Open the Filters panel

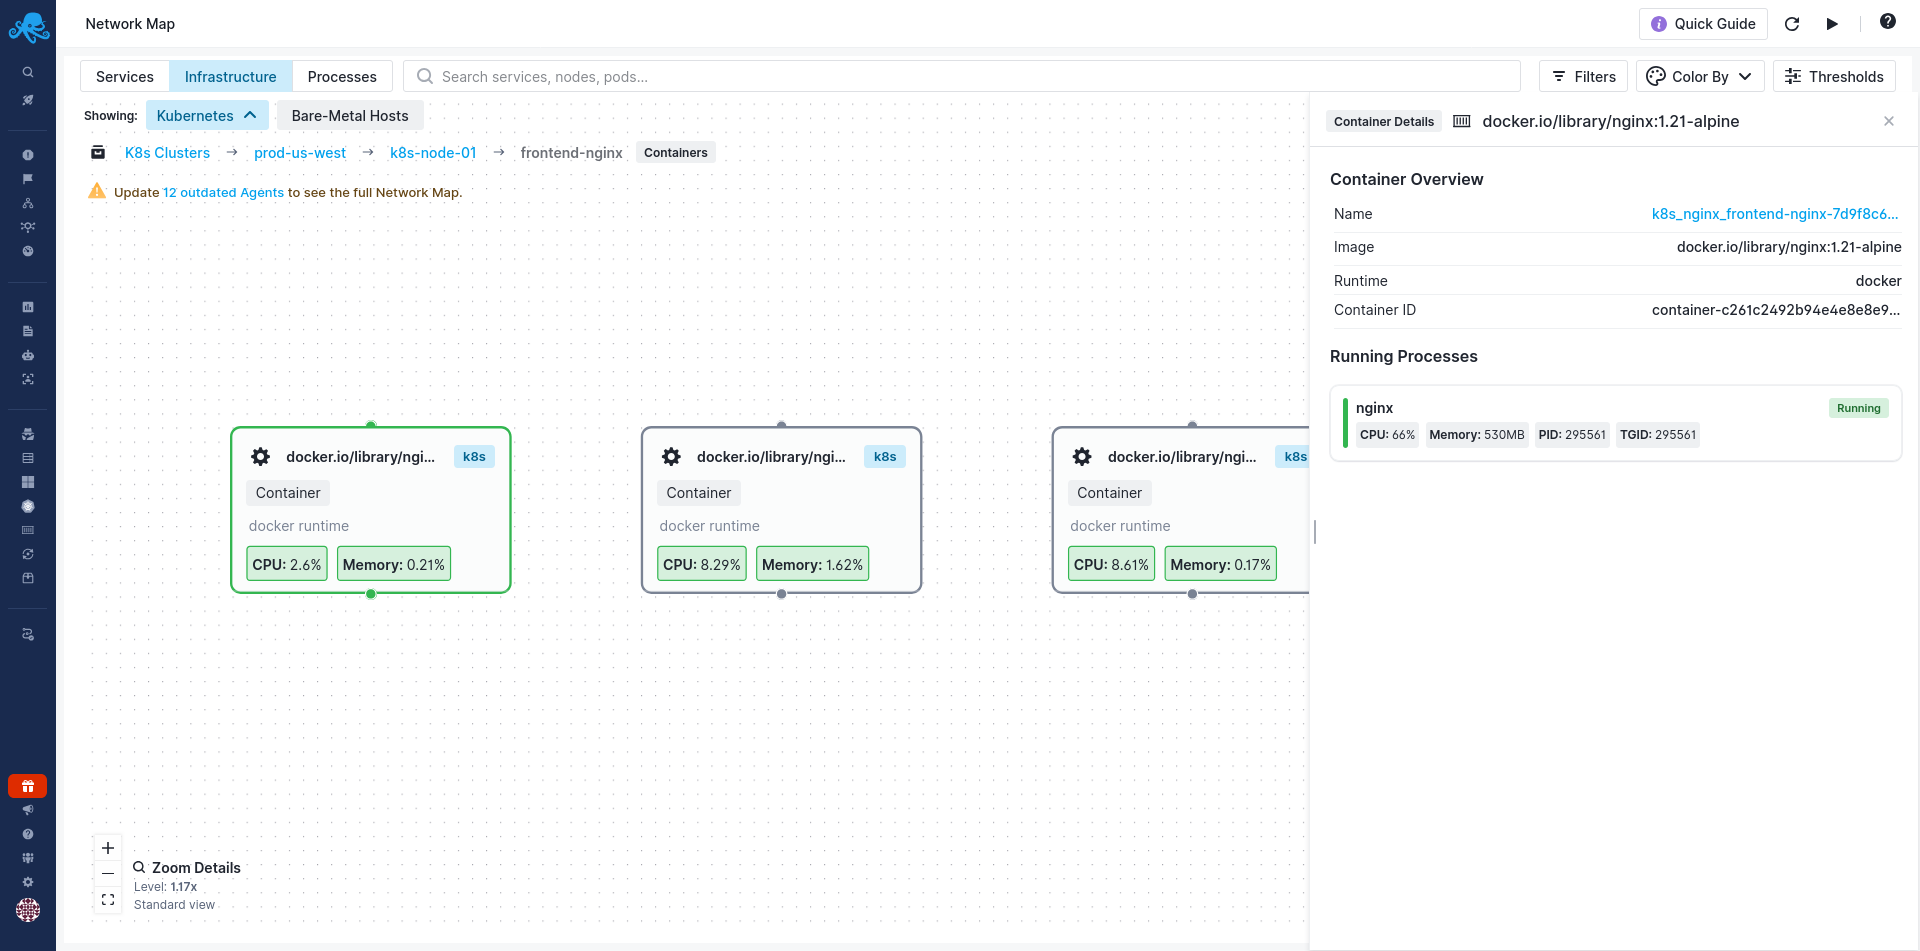tap(1584, 77)
